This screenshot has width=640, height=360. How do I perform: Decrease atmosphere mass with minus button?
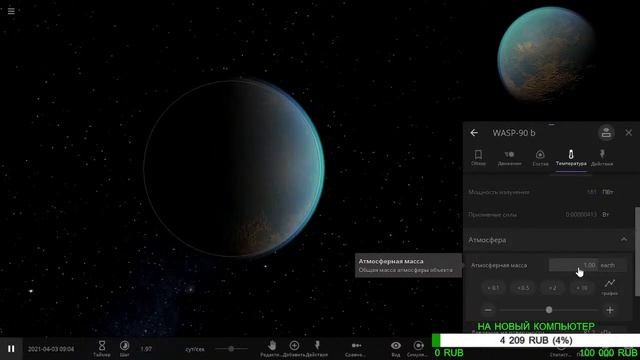pos(488,310)
